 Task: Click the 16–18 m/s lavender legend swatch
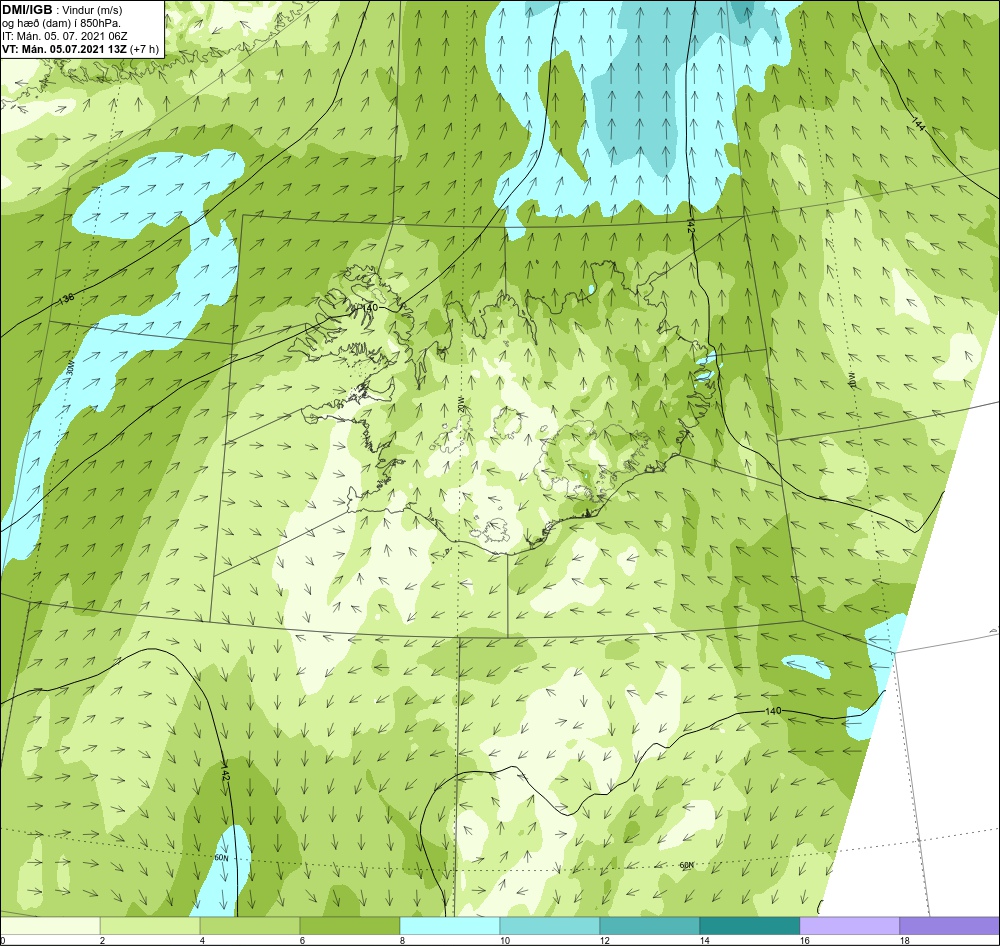tap(849, 926)
